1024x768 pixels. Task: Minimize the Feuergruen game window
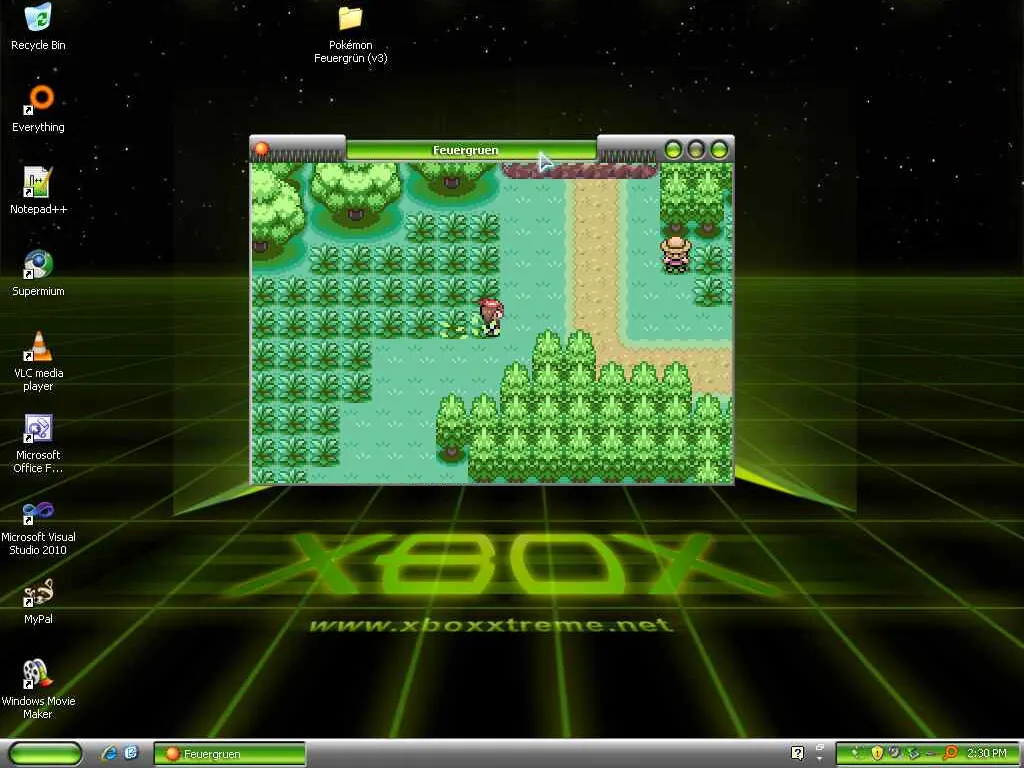pos(673,150)
